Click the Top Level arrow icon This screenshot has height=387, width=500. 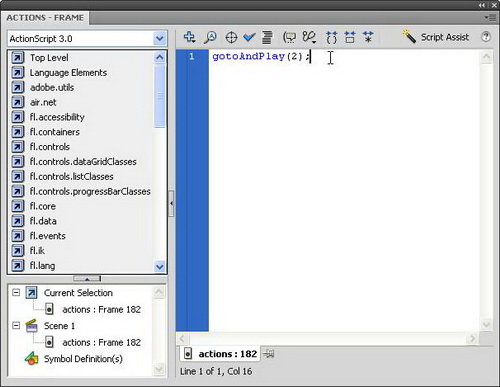pyautogui.click(x=18, y=58)
